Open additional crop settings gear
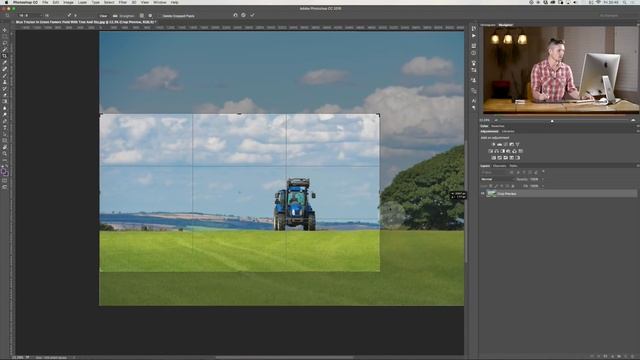Screen dimensions: 640x360 [150, 16]
